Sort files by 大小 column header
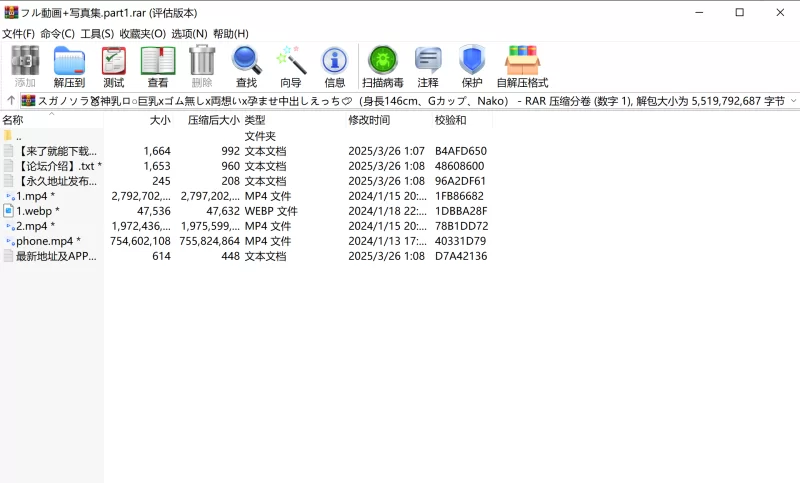The image size is (800, 483). tap(160, 120)
